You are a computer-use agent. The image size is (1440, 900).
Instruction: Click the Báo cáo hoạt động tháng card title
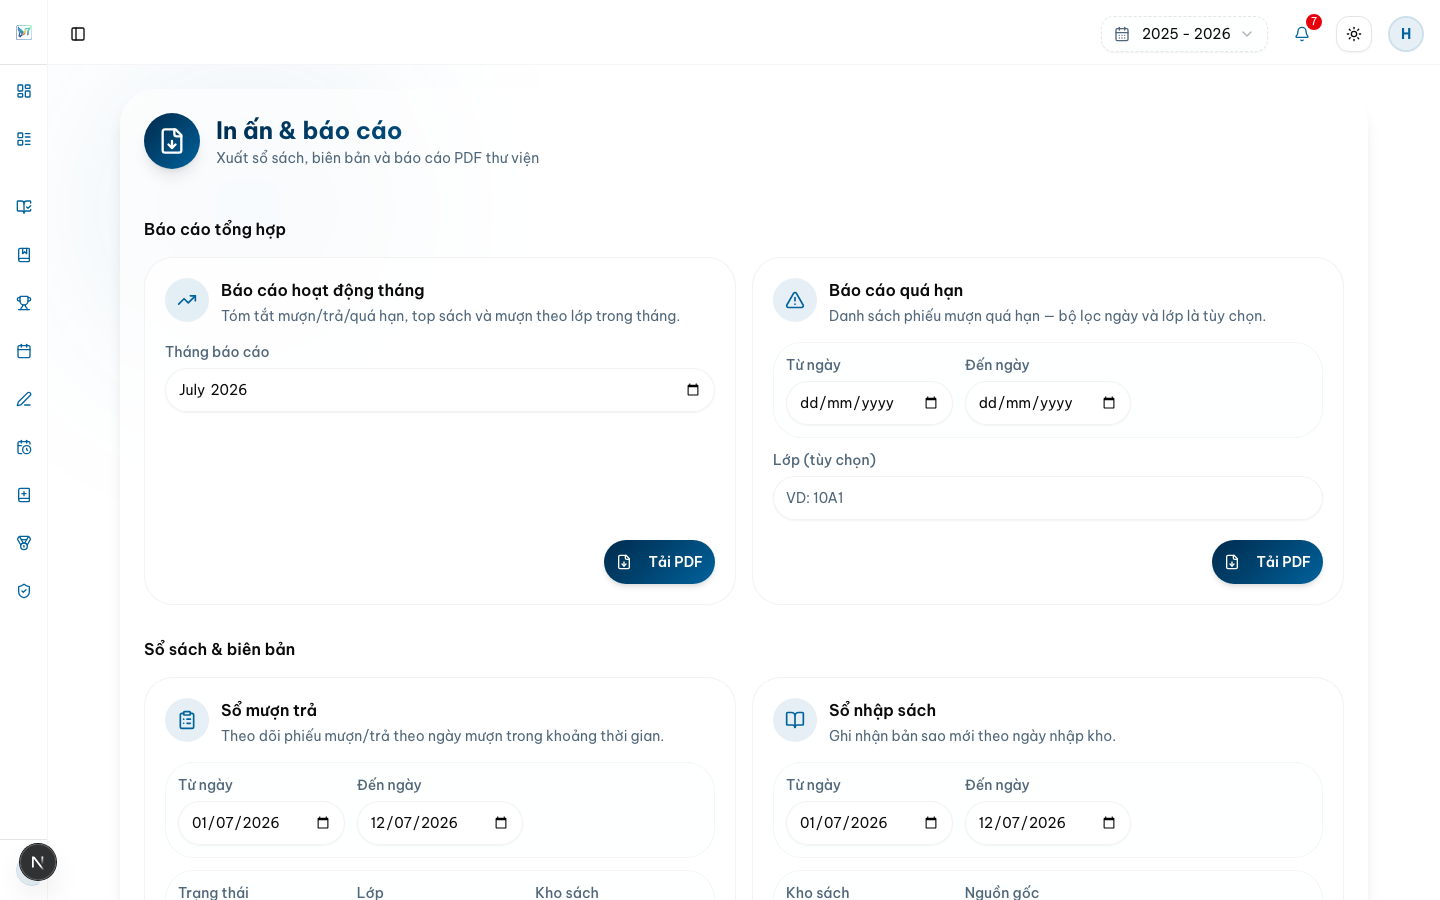[x=323, y=290]
